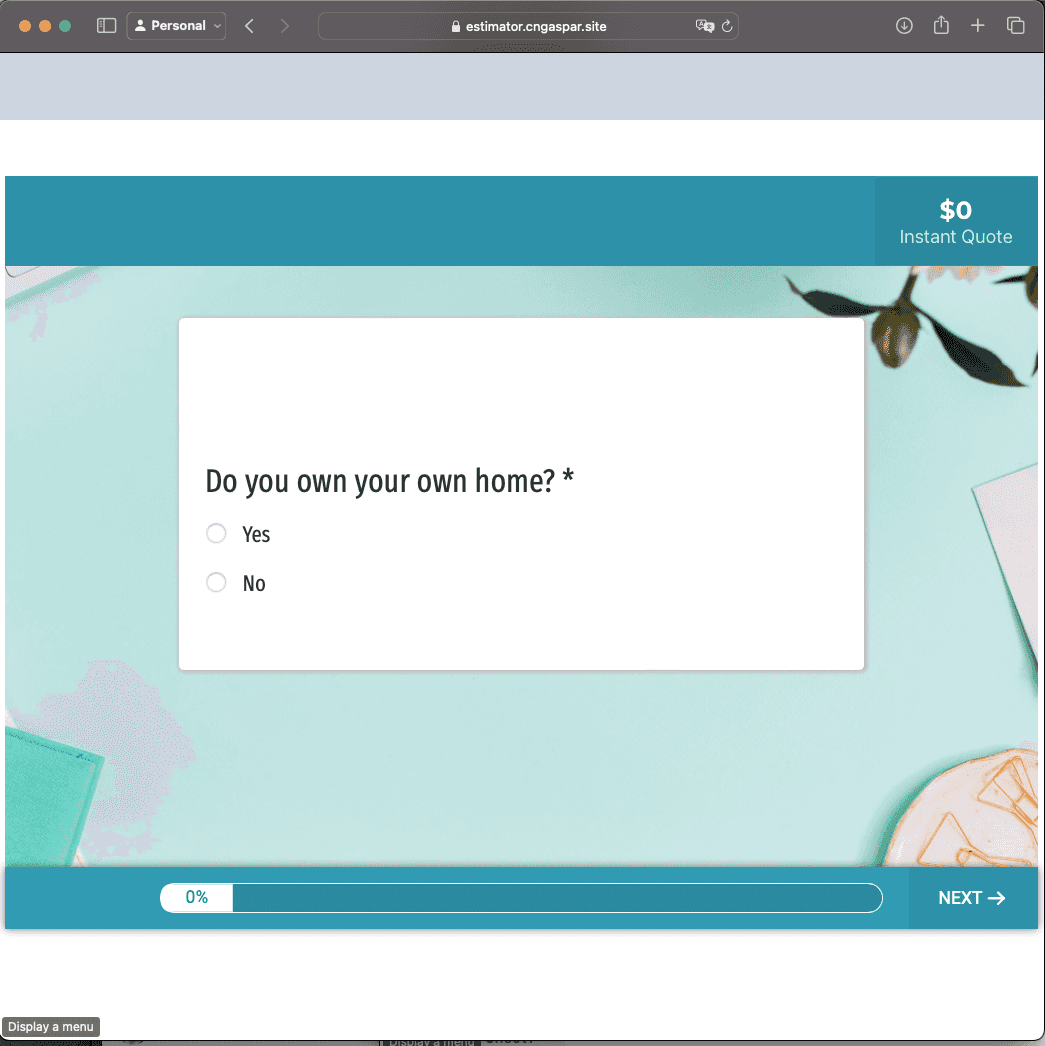
Task: Open a new tab
Action: click(978, 26)
